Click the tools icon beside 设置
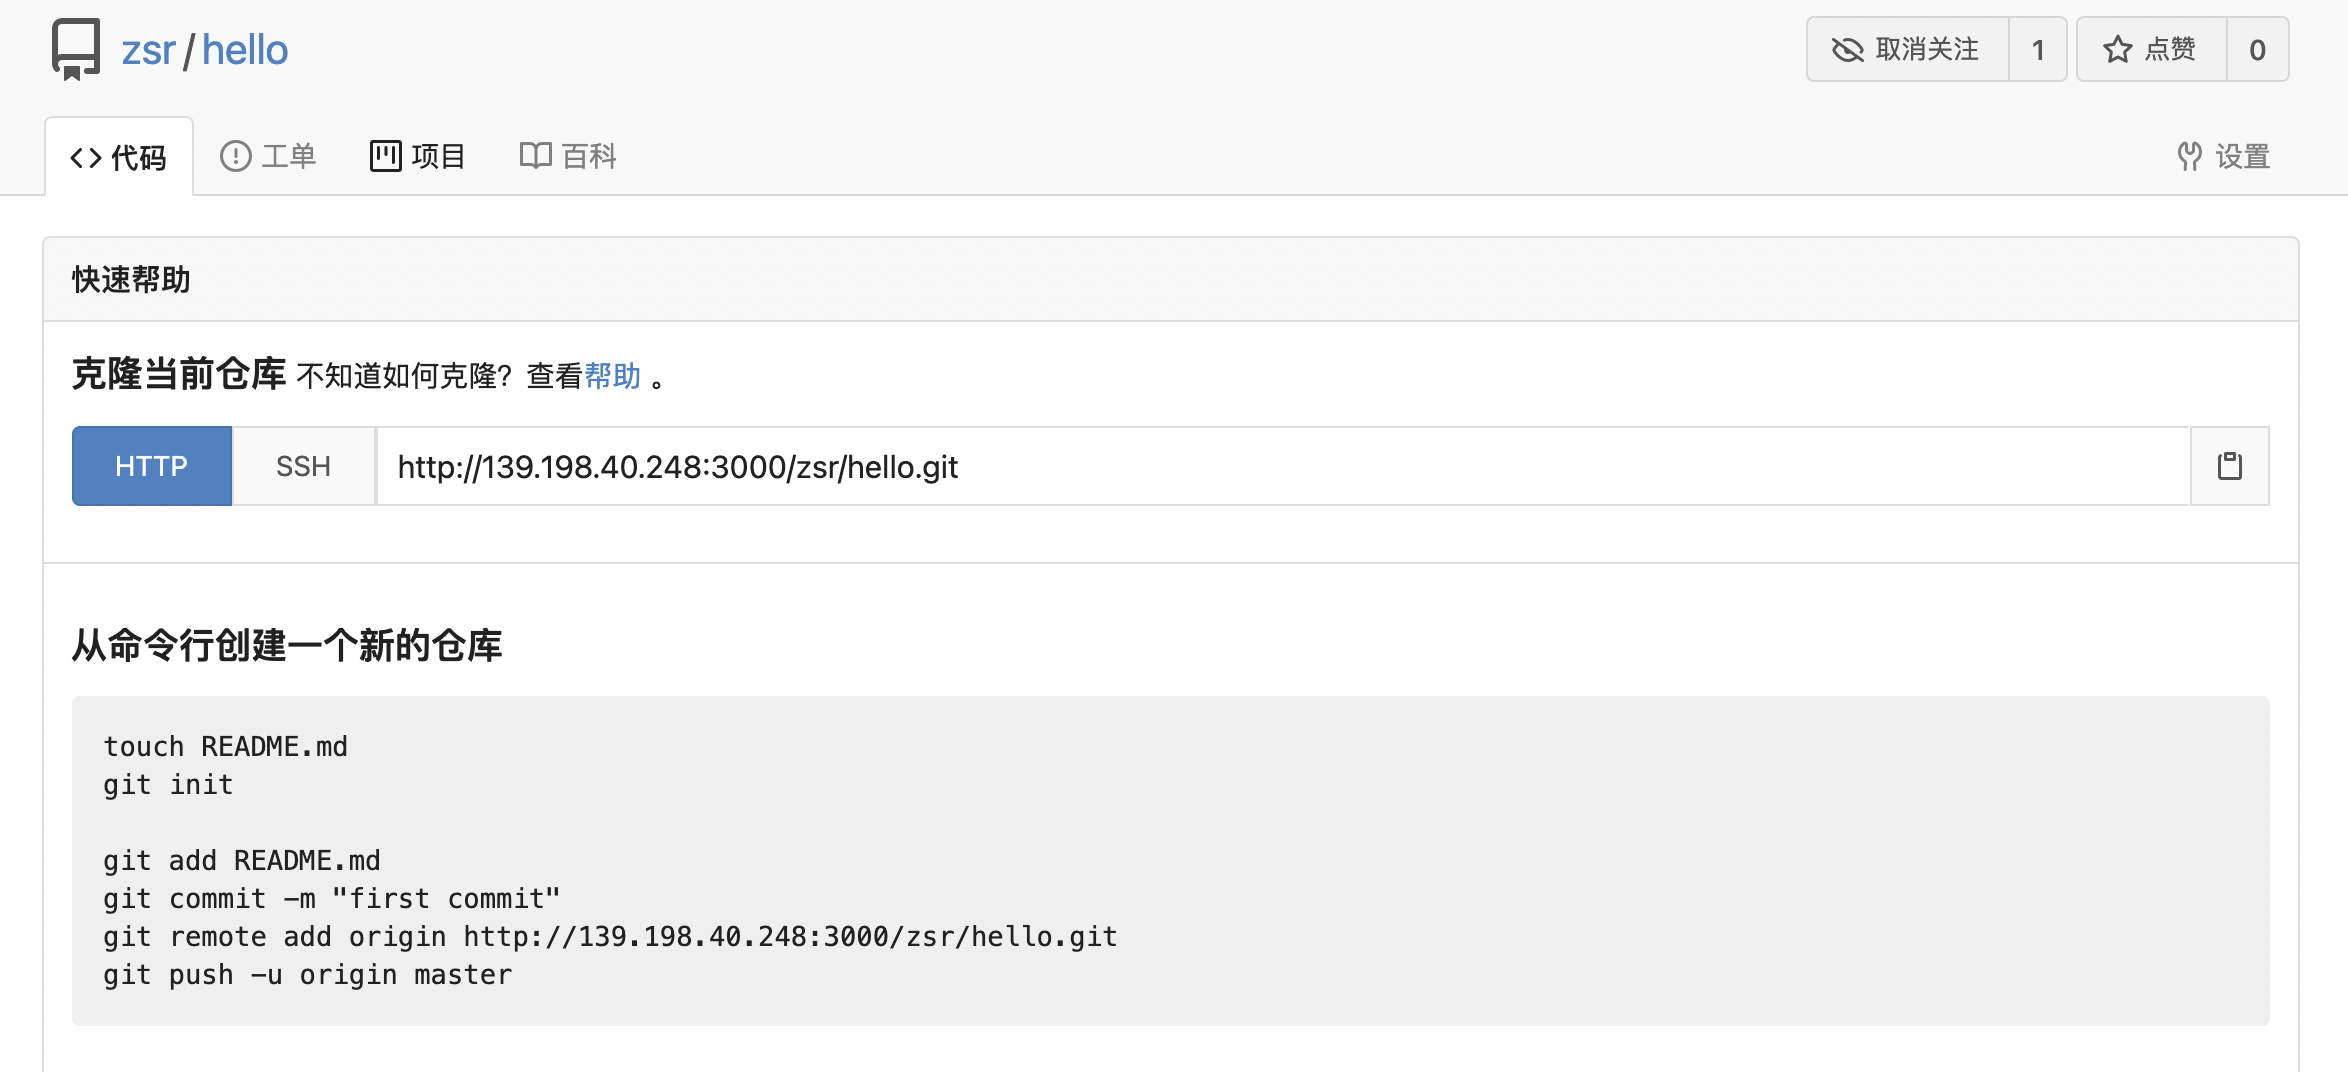Screen dimensions: 2348x1072 tap(2190, 156)
